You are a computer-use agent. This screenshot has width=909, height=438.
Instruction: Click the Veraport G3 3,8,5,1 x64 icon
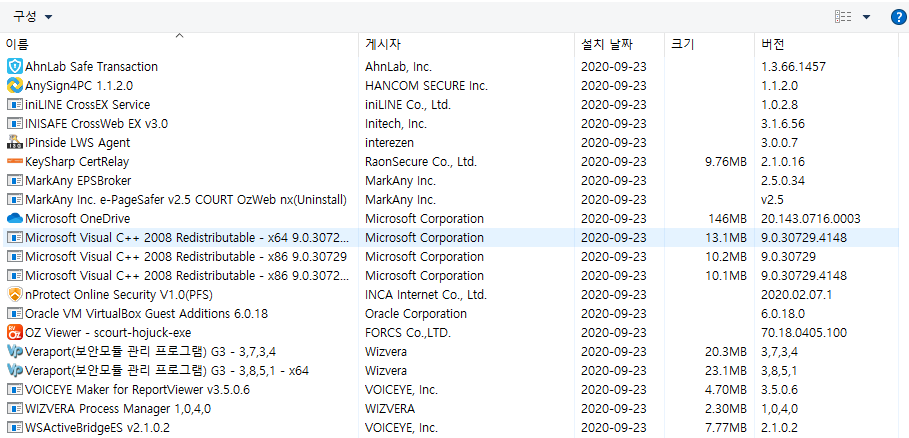point(14,371)
